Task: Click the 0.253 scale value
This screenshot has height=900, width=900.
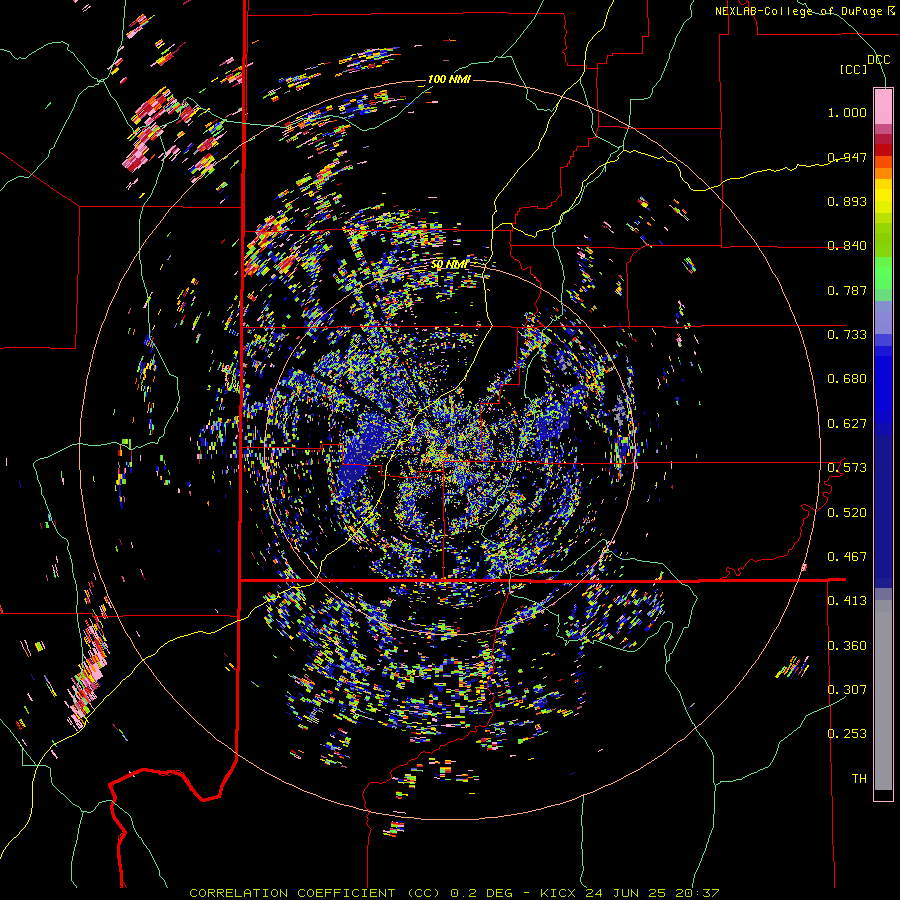Action: pyautogui.click(x=847, y=734)
